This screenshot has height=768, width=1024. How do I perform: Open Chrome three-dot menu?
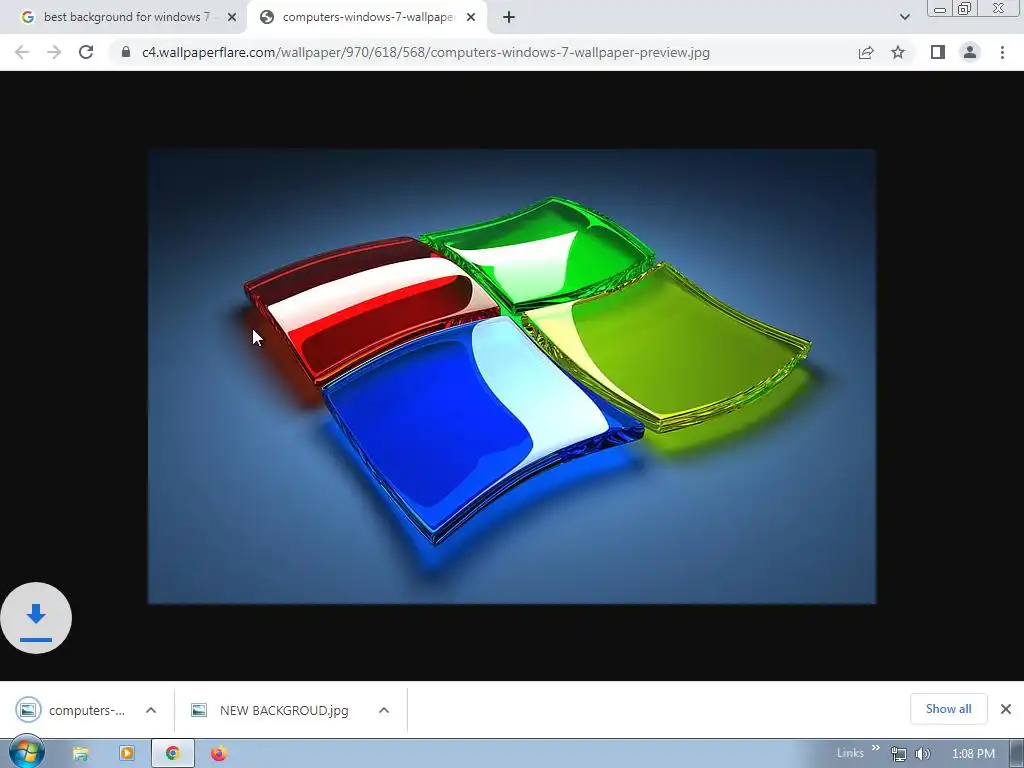(x=1002, y=52)
